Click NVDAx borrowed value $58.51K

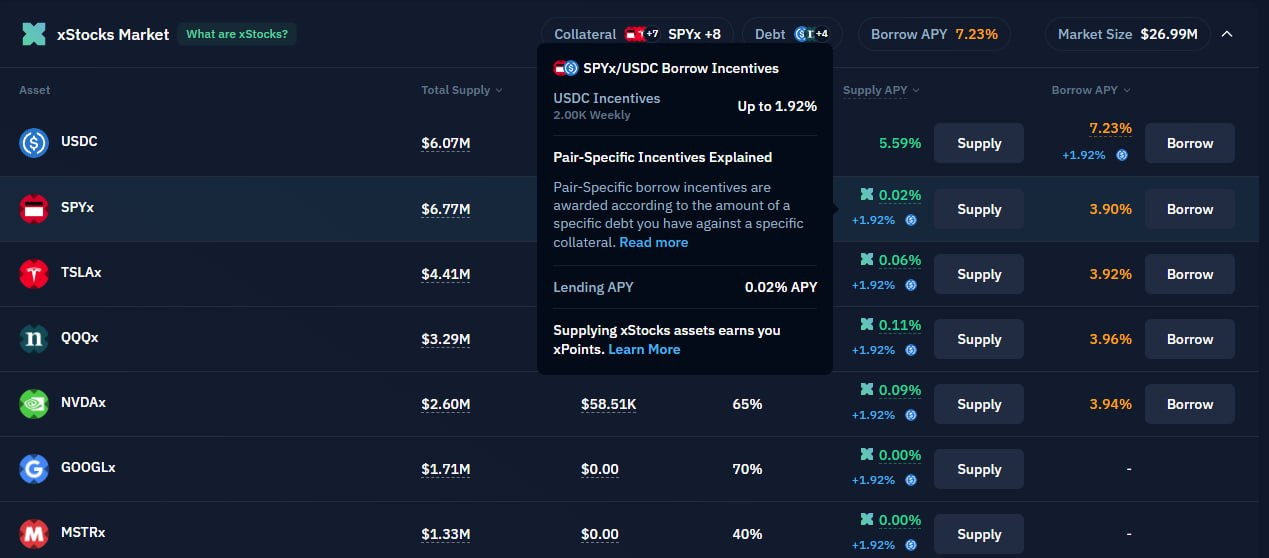(609, 404)
